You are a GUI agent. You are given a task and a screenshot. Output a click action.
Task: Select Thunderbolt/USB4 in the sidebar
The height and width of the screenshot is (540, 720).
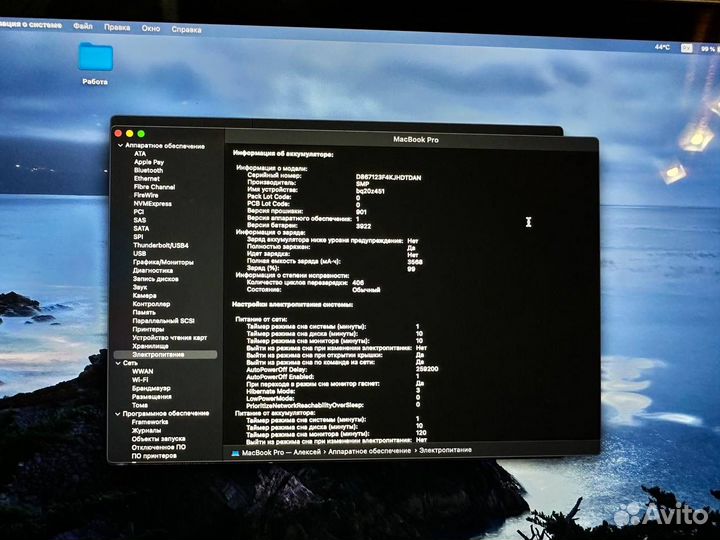[161, 245]
